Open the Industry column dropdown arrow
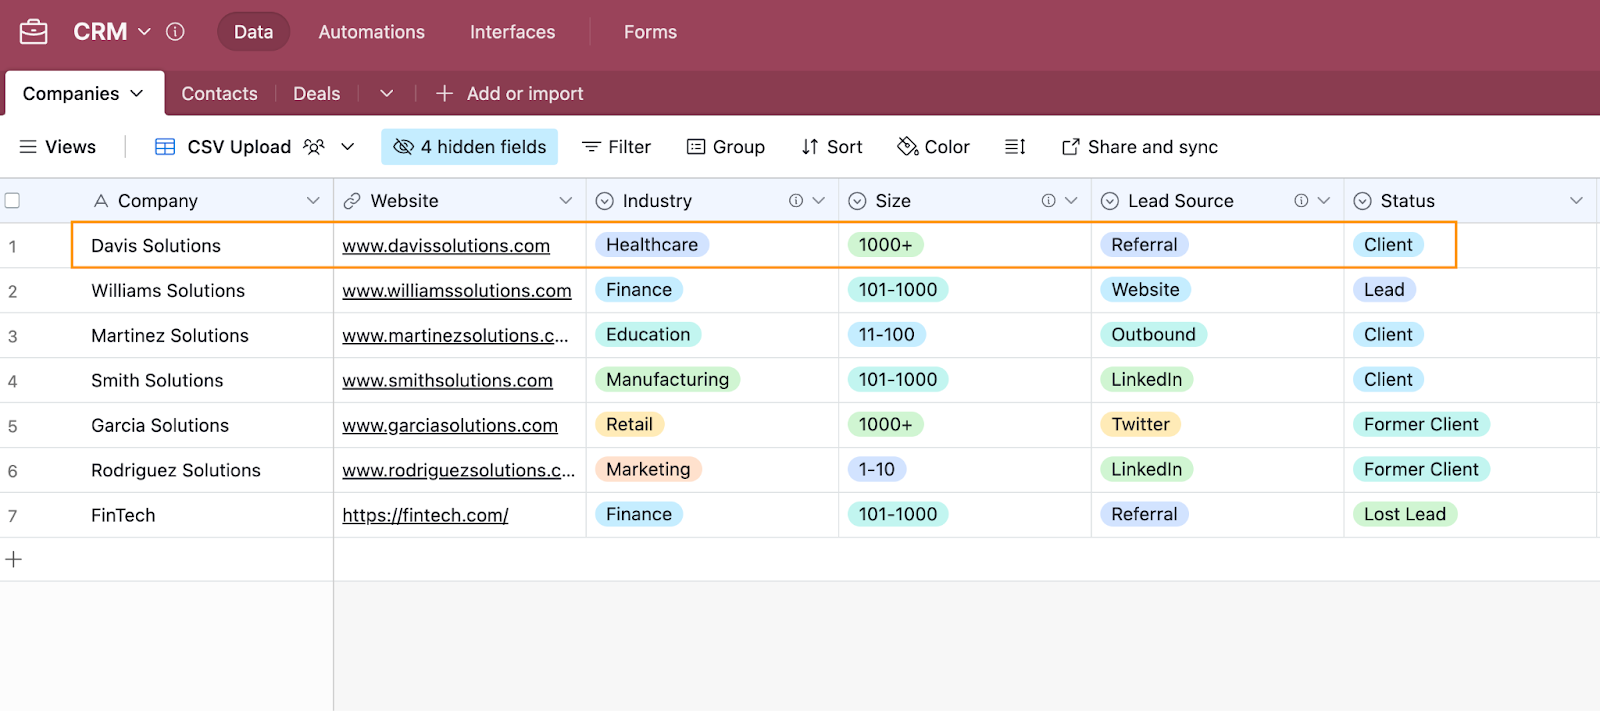The width and height of the screenshot is (1600, 711). point(819,201)
